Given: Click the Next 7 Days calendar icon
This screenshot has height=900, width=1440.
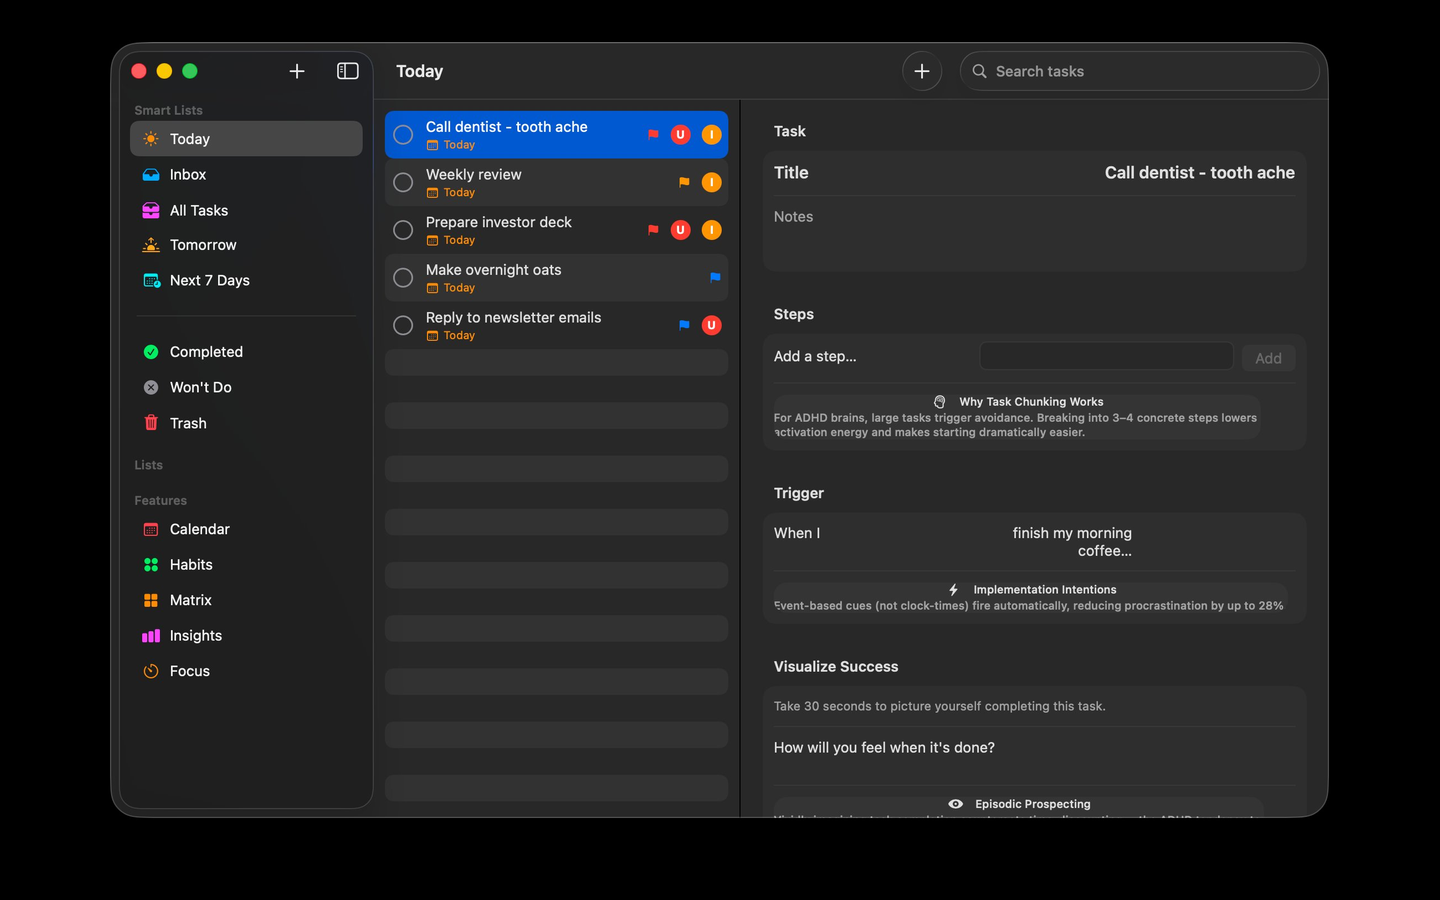Looking at the screenshot, I should point(151,280).
